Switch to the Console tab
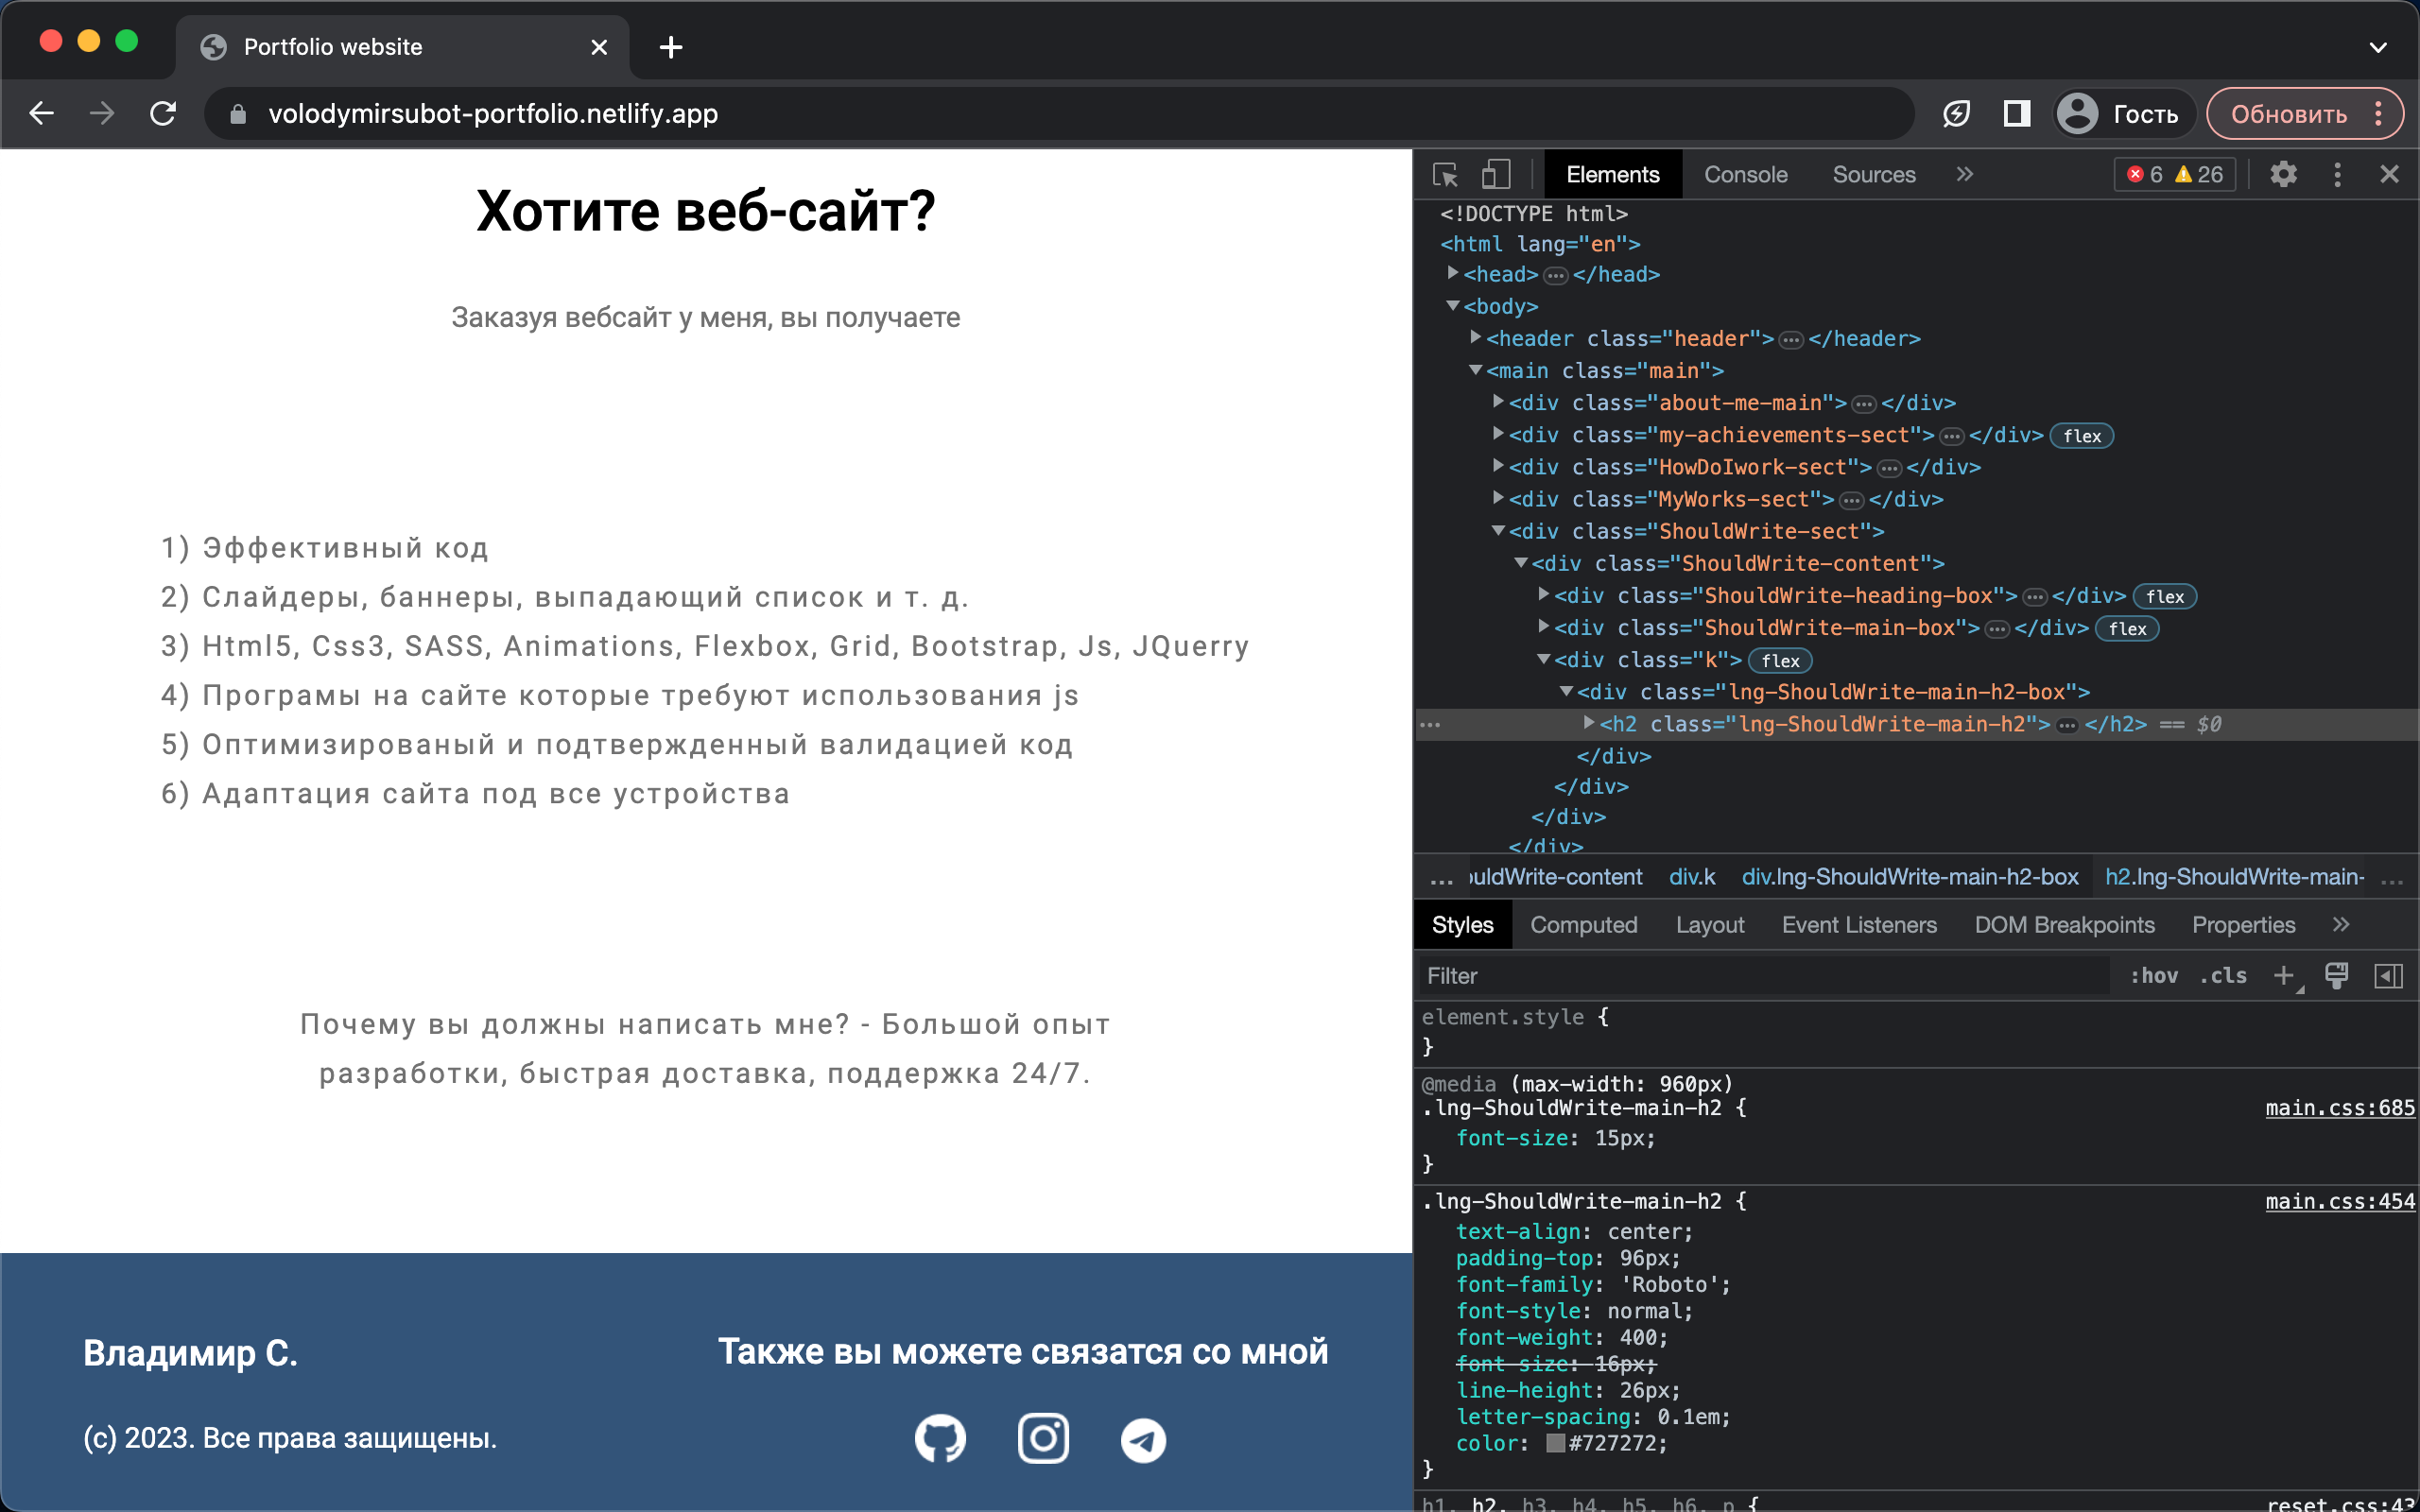2420x1512 pixels. coord(1745,175)
